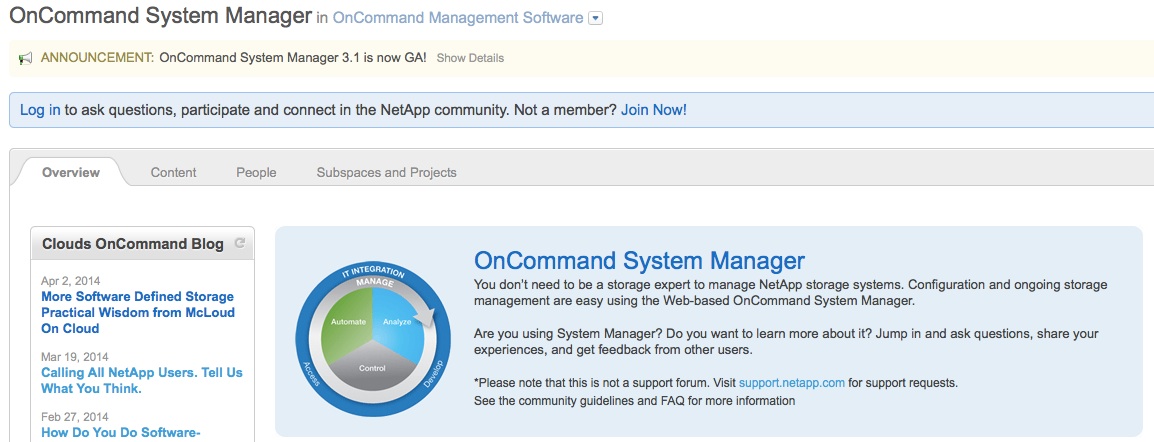This screenshot has height=442, width=1154.
Task: Click the gray Control segment in diagram
Action: 372,365
